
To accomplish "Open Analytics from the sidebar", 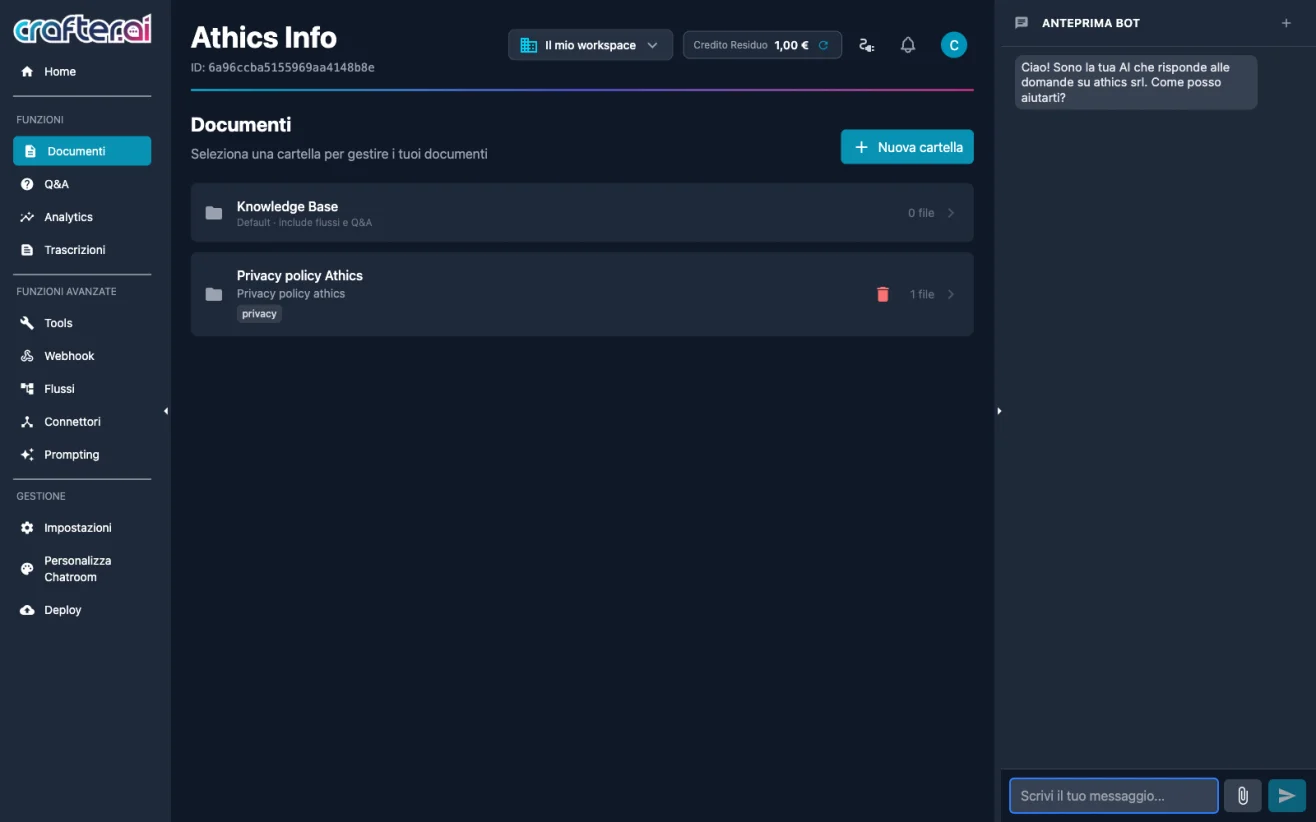I will click(x=82, y=217).
